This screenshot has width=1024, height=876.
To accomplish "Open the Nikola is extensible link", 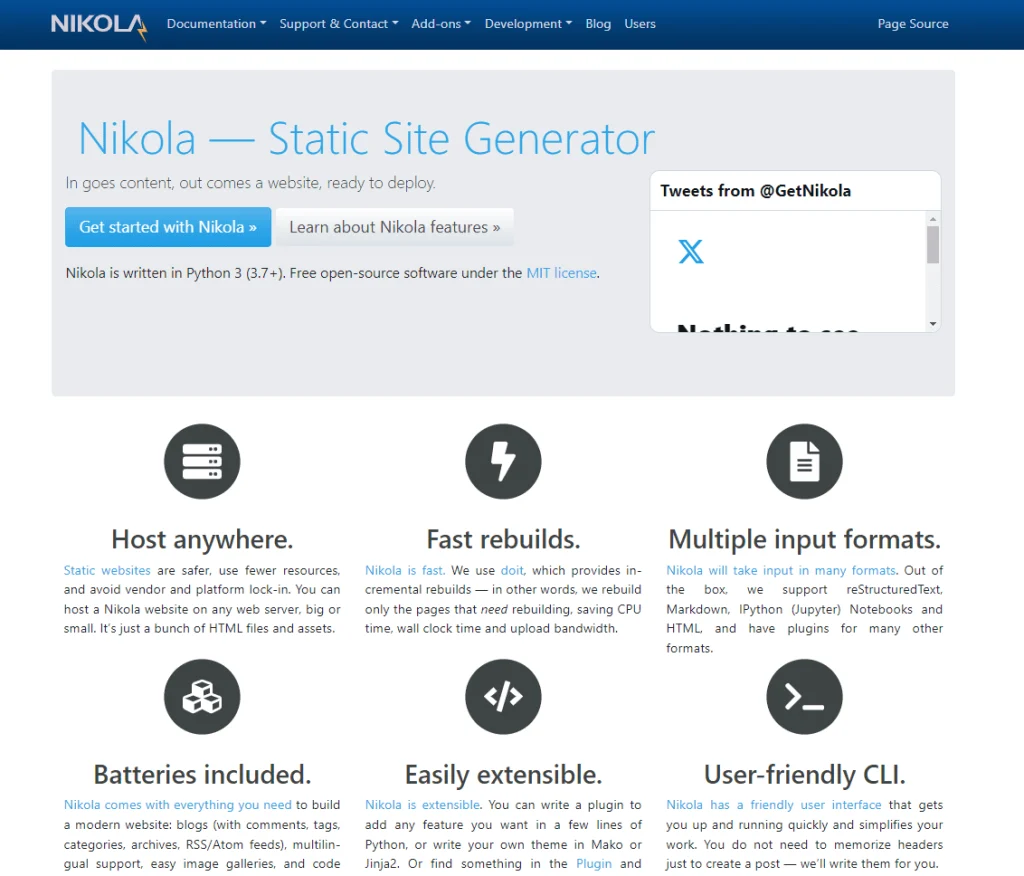I will pyautogui.click(x=423, y=805).
